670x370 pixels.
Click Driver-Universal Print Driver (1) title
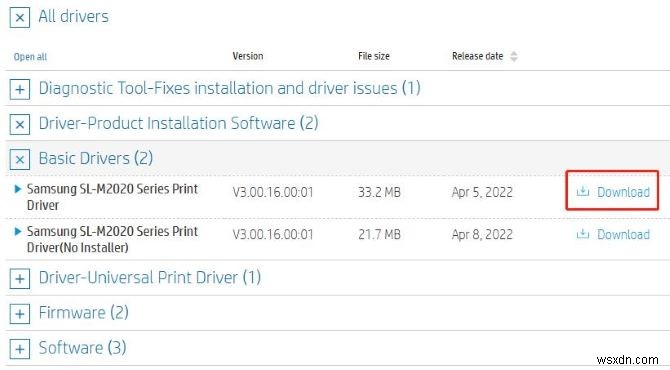[x=150, y=278]
